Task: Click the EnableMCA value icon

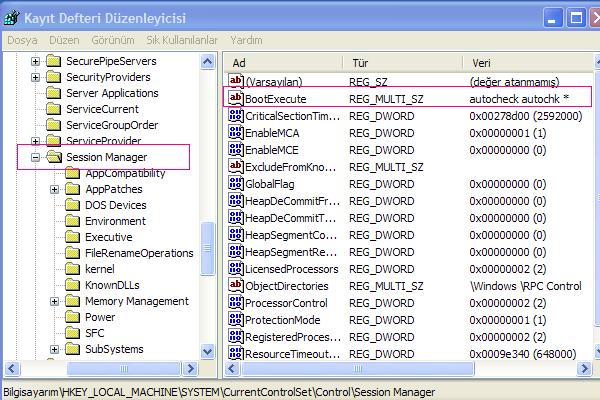Action: pyautogui.click(x=236, y=133)
